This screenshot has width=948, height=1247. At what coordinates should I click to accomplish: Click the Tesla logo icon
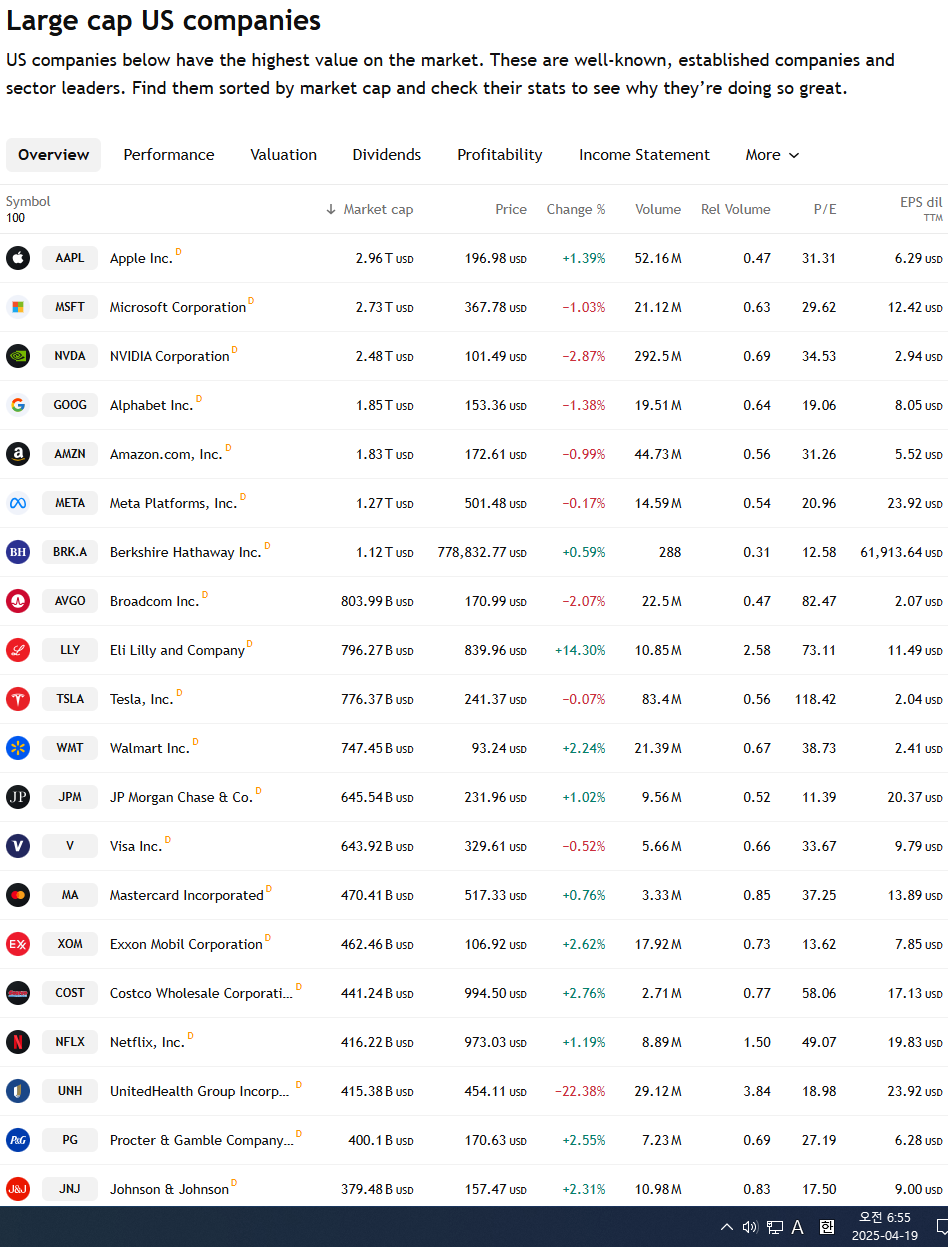tap(18, 699)
